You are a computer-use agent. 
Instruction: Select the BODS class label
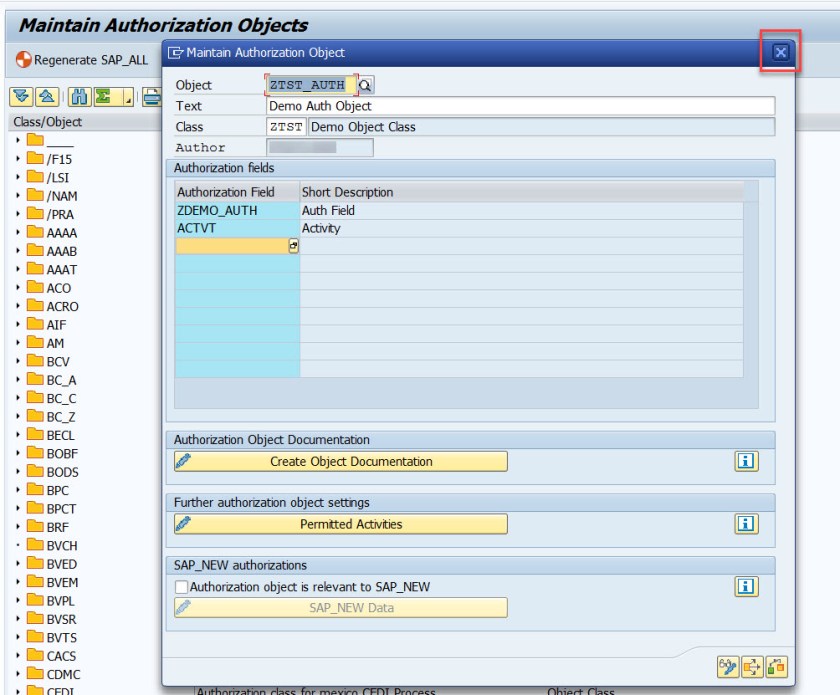pyautogui.click(x=62, y=472)
